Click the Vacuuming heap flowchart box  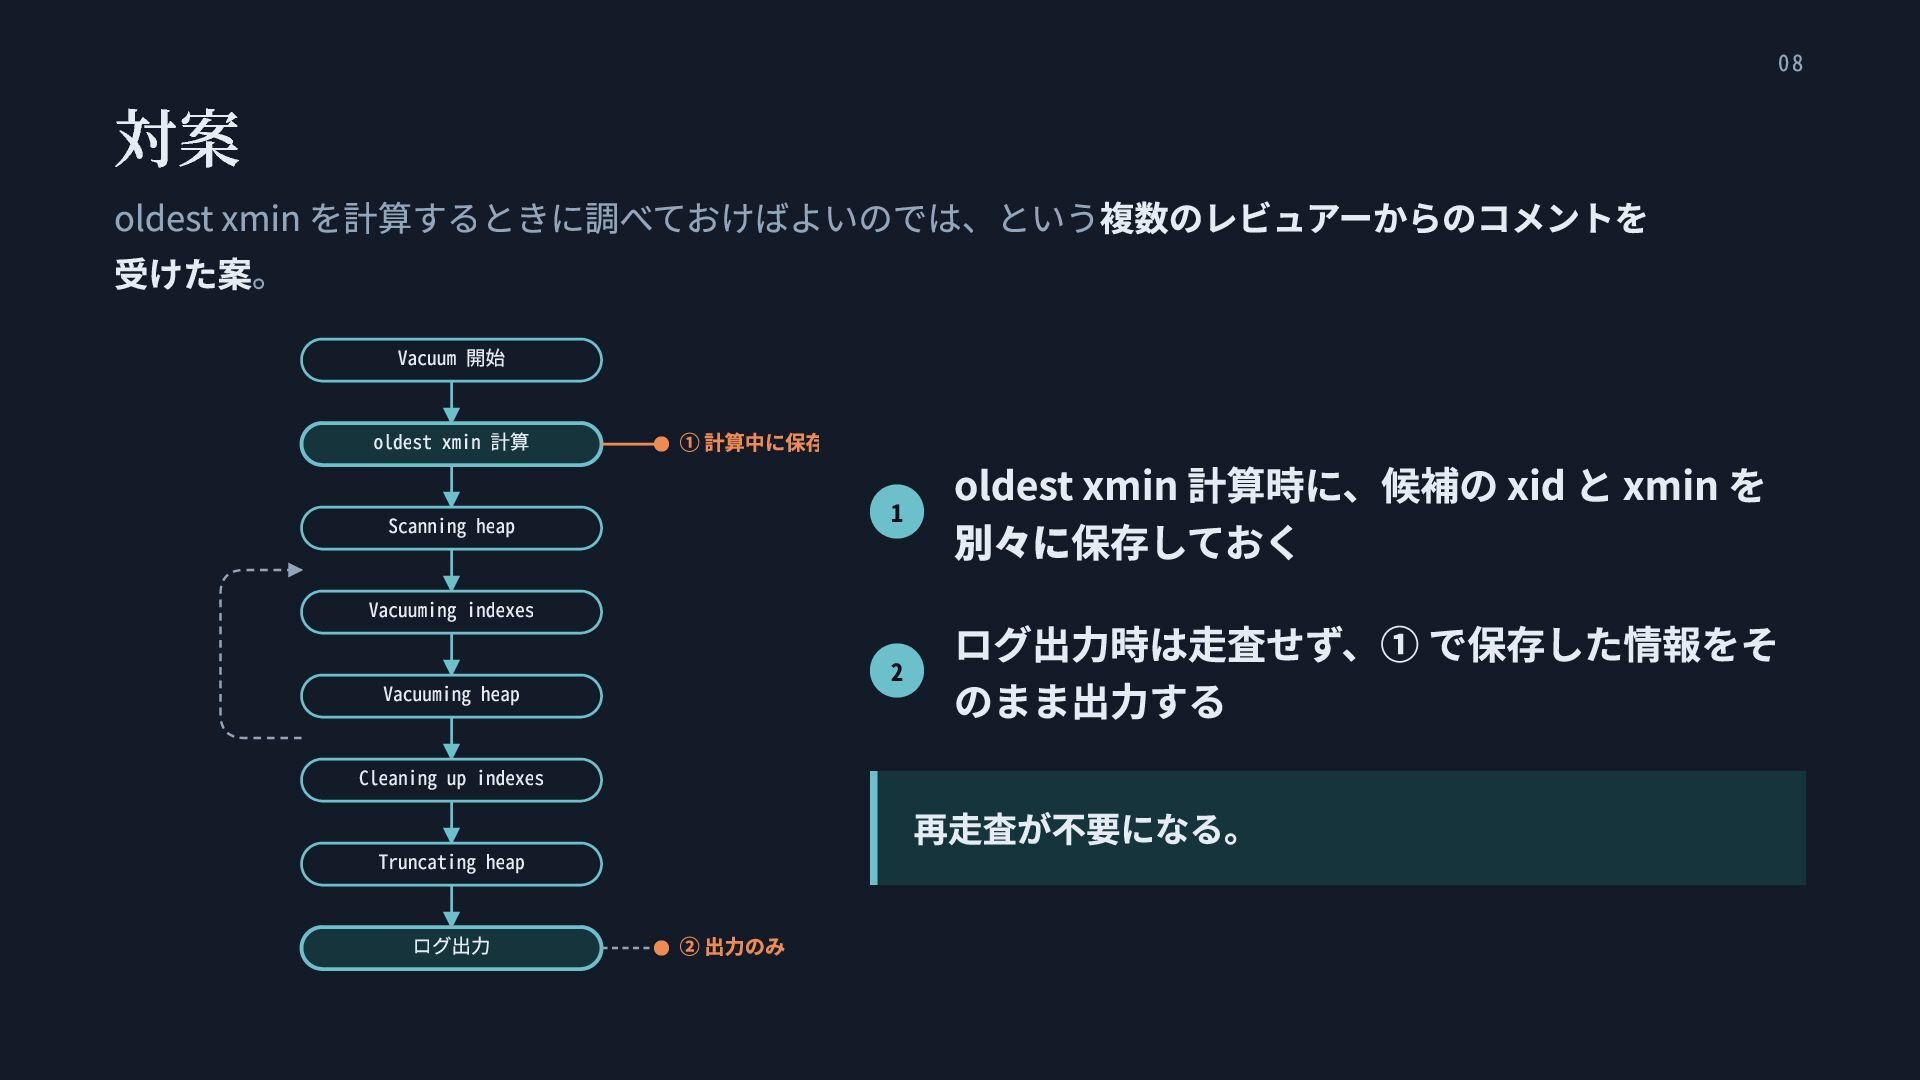451,696
